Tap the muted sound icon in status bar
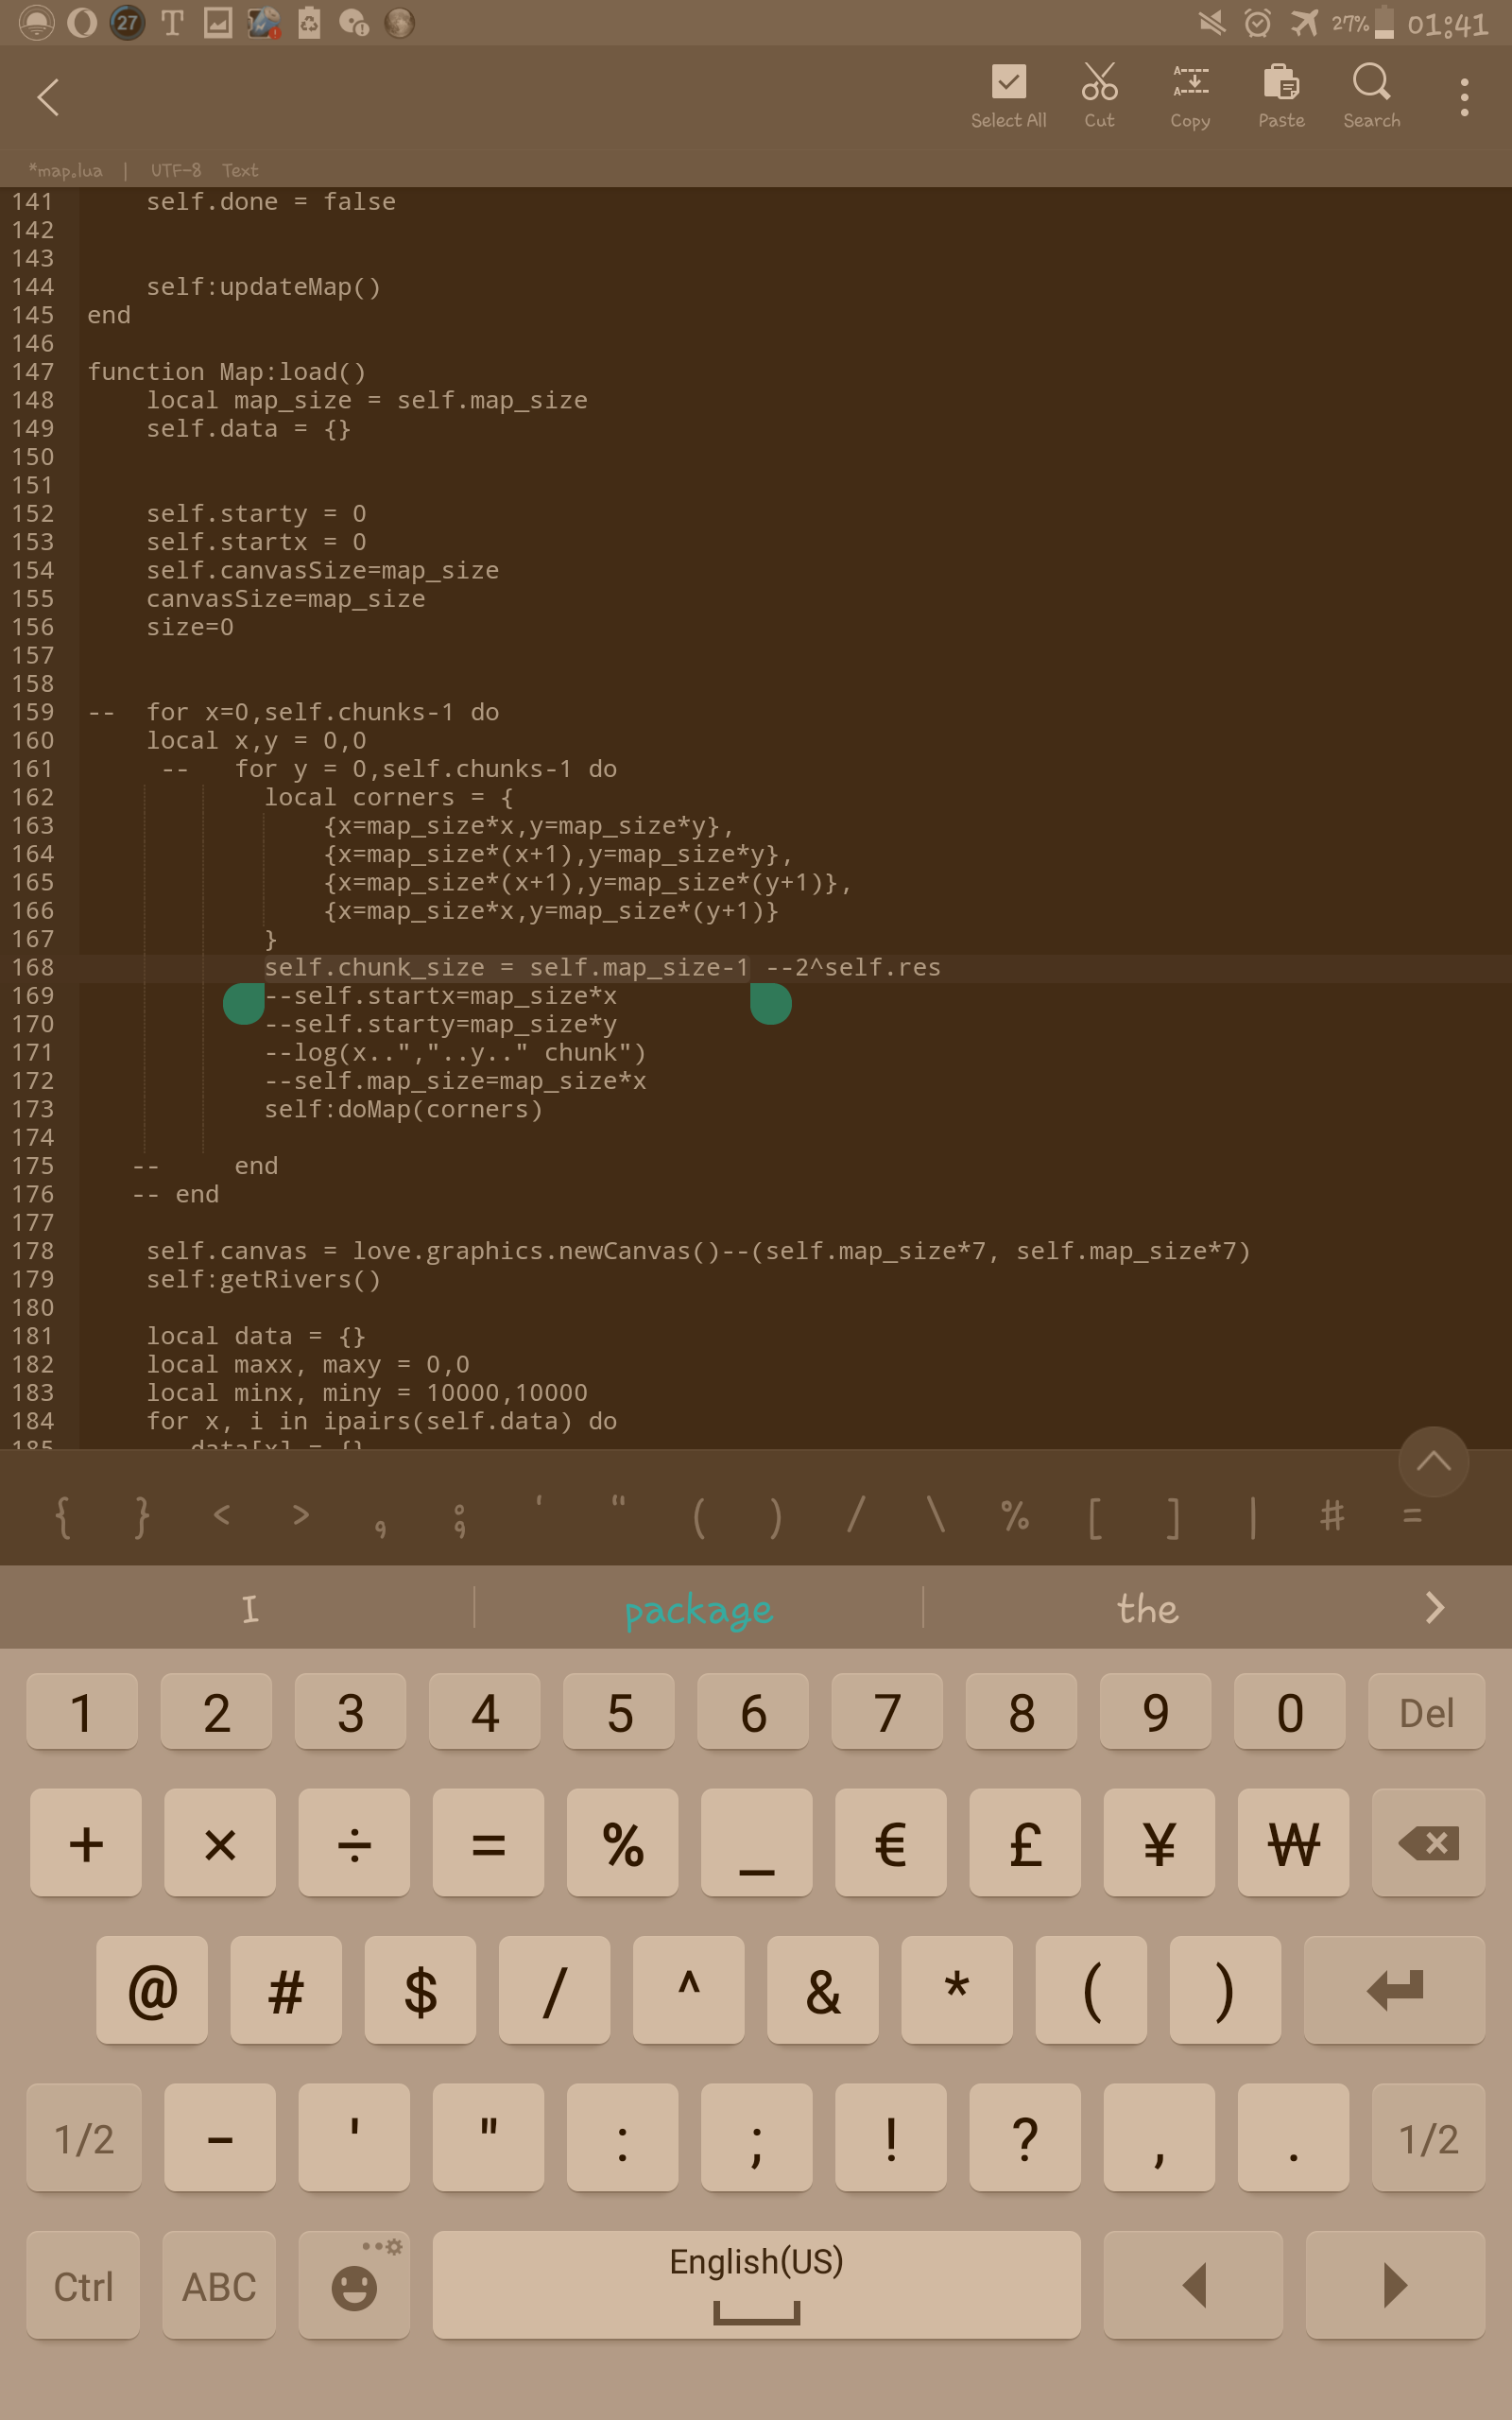The height and width of the screenshot is (2420, 1512). [1212, 22]
